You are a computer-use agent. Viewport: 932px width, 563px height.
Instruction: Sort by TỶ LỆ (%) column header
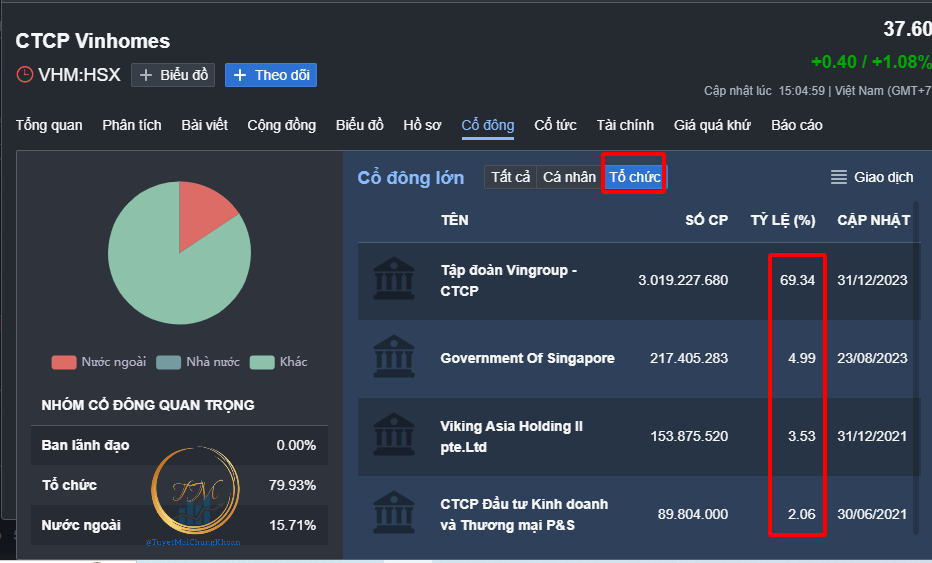tap(783, 220)
